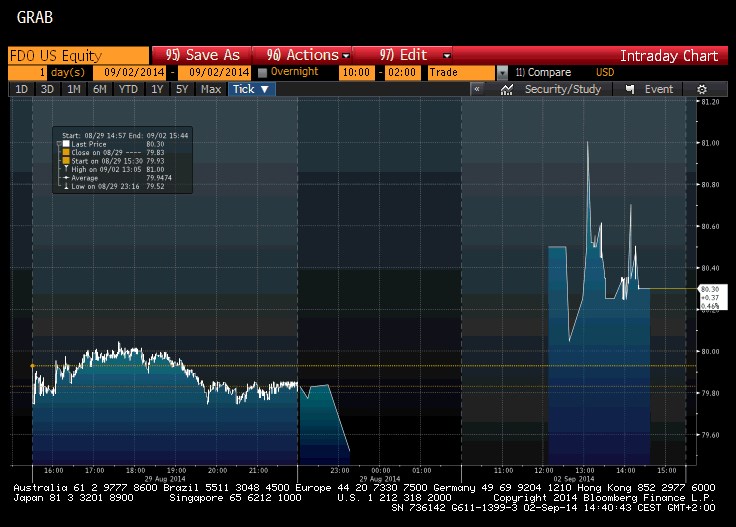Expand the Trade type dropdown
Viewport: 736px width, 527px height.
coord(502,72)
